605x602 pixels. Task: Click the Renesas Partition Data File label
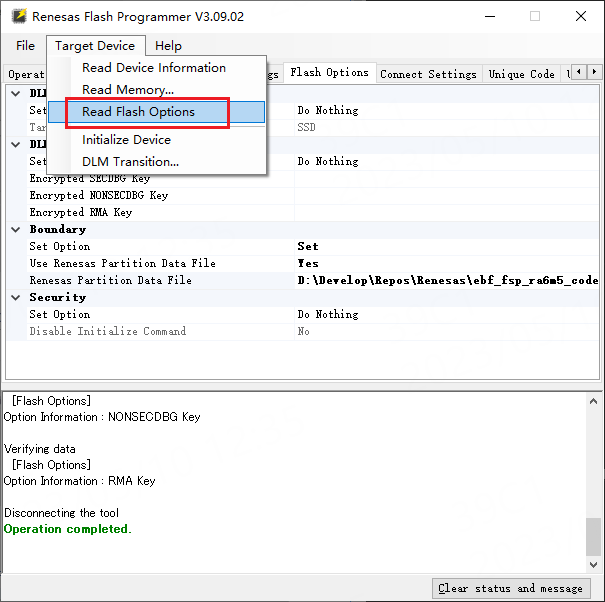110,281
